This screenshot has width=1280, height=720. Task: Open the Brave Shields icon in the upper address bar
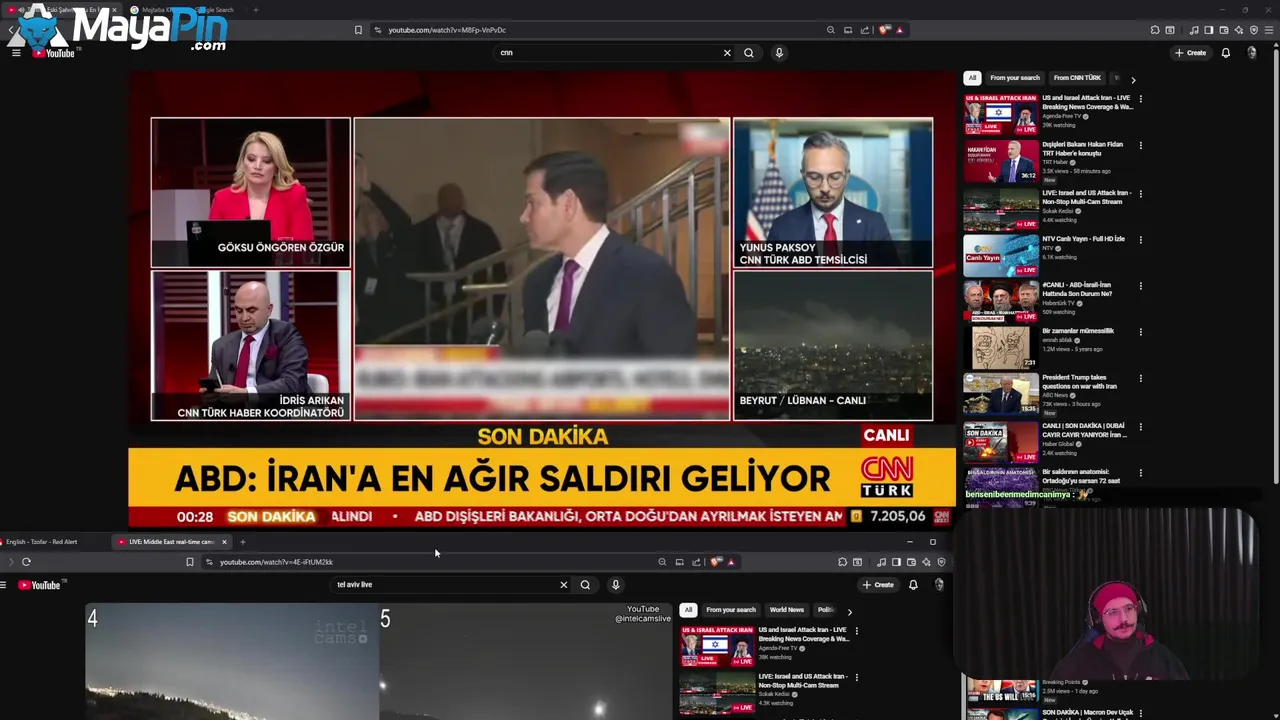(884, 30)
